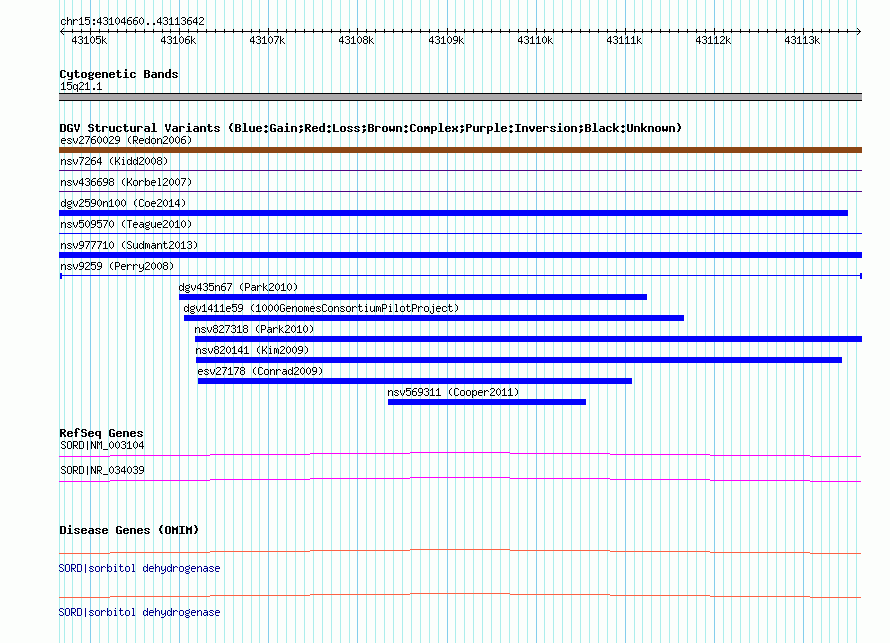Select the 15q21.1 band name text
This screenshot has height=643, width=890.
81,86
